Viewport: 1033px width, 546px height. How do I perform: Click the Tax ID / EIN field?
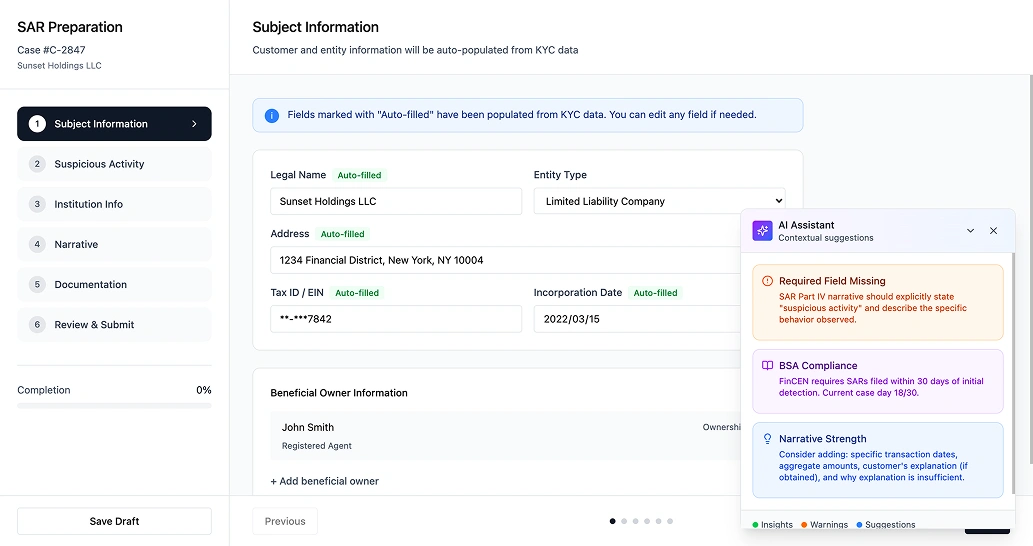pos(396,319)
